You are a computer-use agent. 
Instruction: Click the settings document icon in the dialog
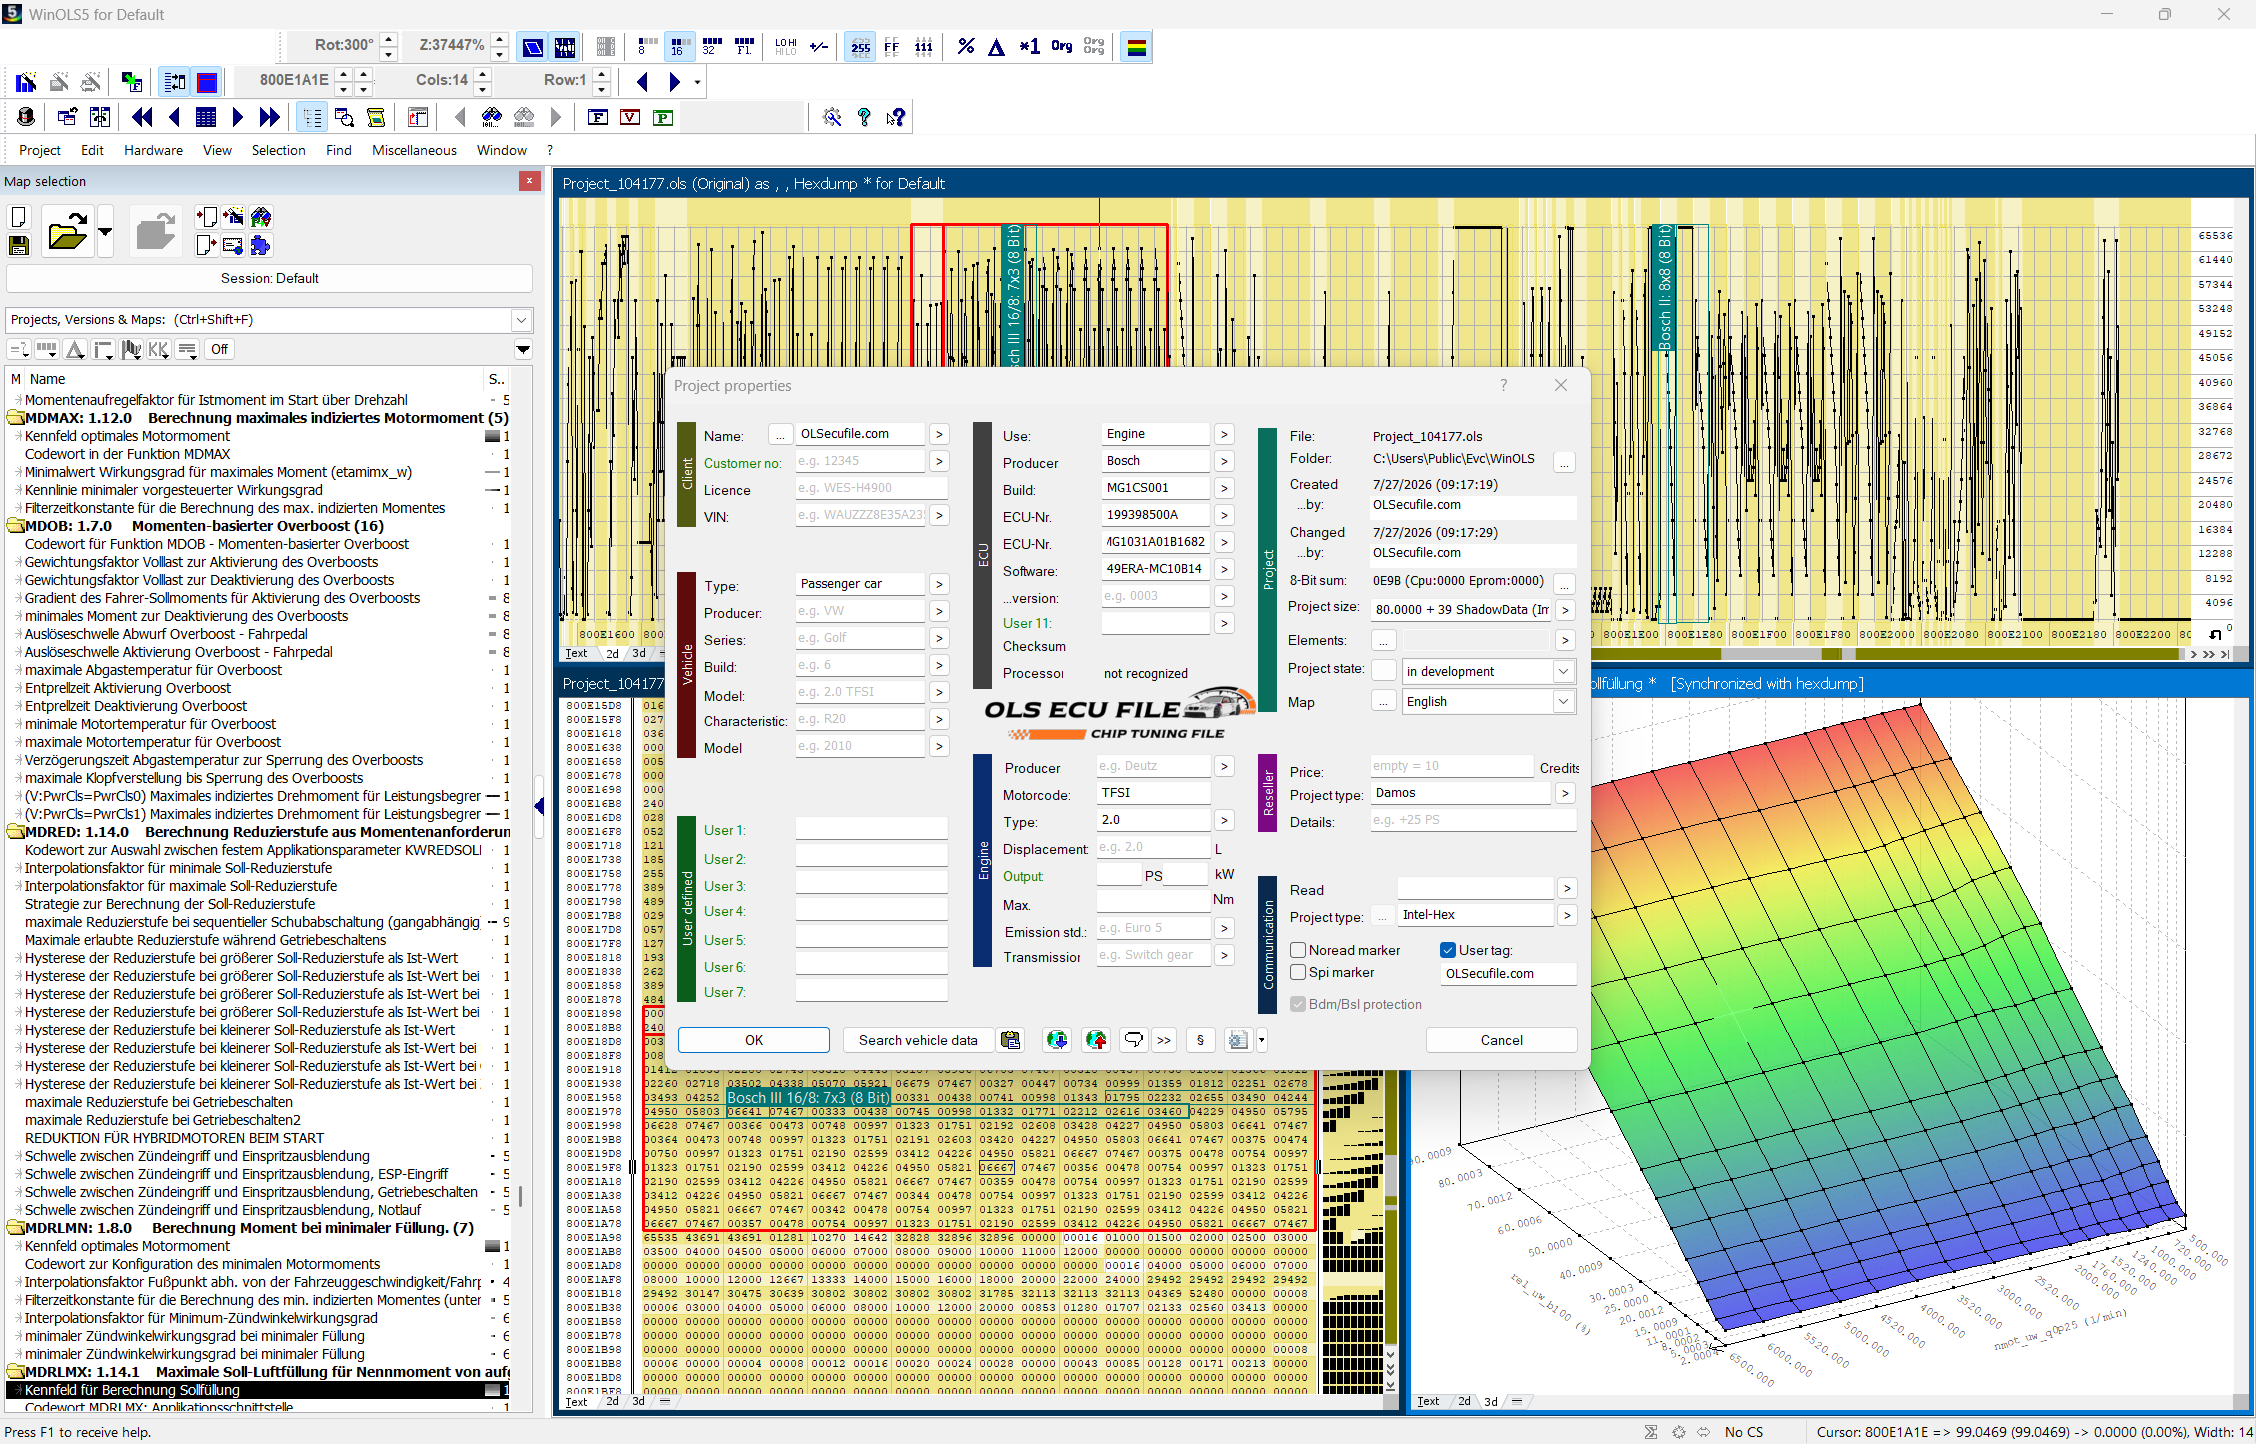(1238, 1040)
